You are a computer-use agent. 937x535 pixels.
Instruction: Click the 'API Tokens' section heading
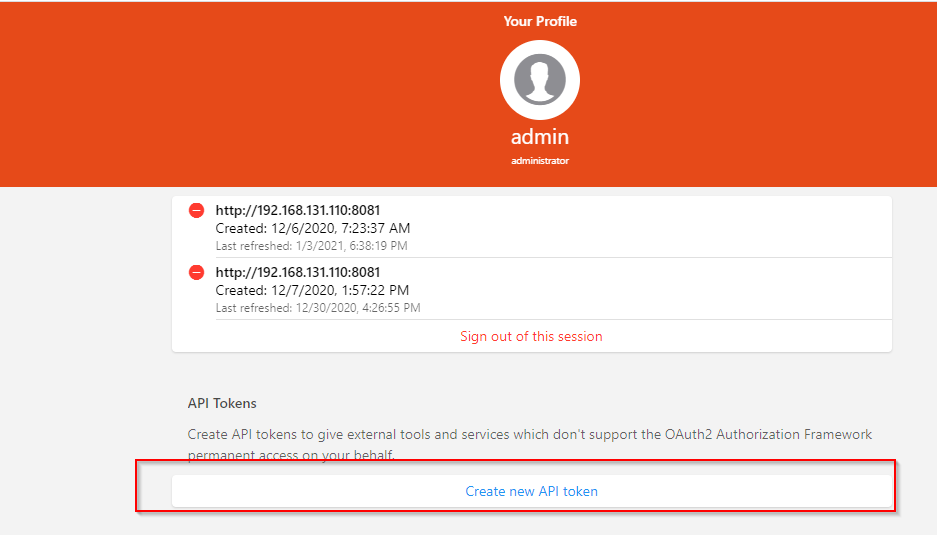222,403
